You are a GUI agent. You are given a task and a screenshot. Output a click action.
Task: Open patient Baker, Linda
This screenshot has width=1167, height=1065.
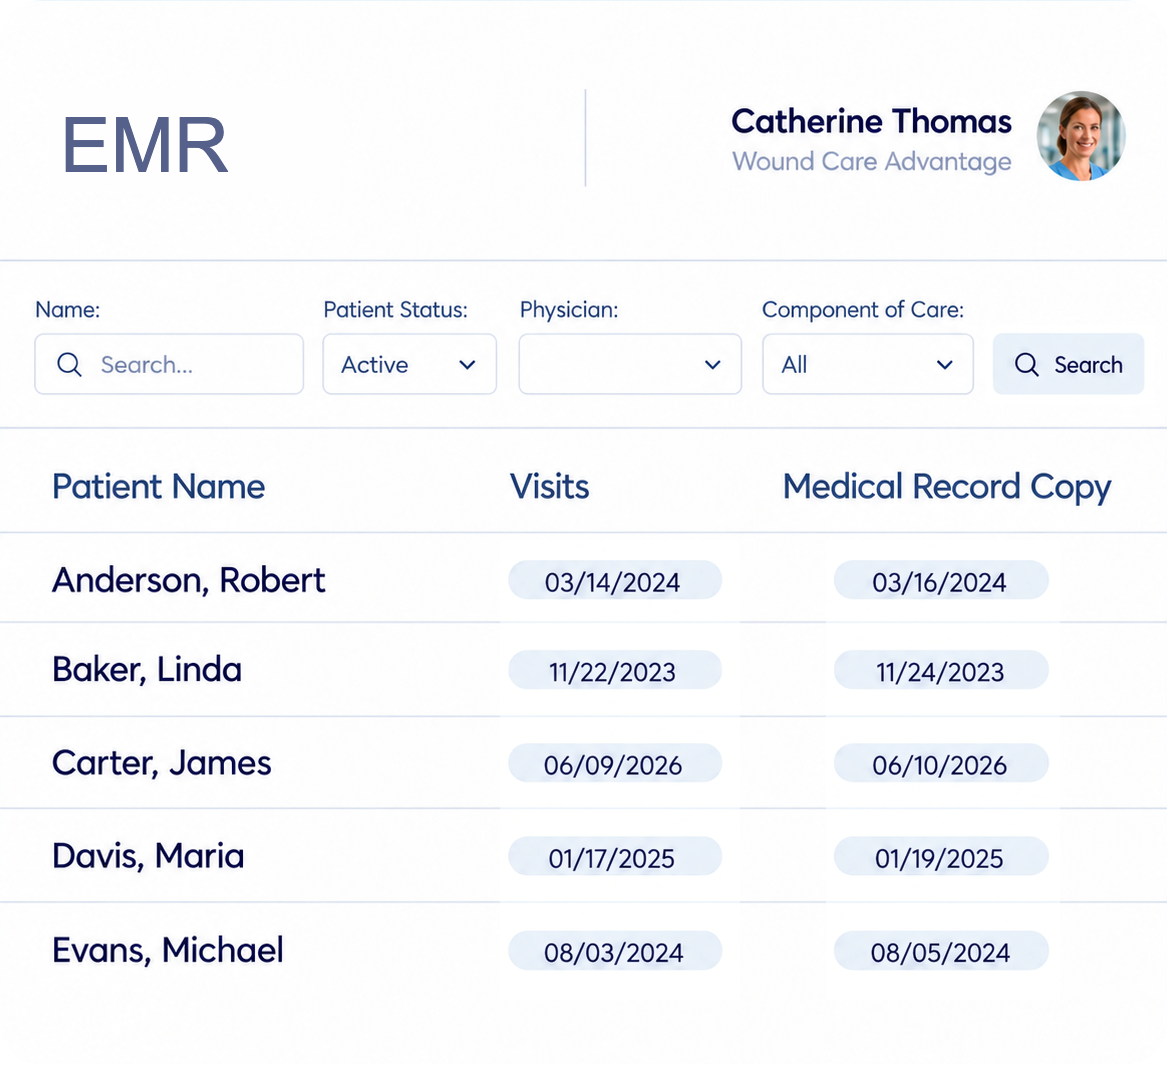(147, 670)
